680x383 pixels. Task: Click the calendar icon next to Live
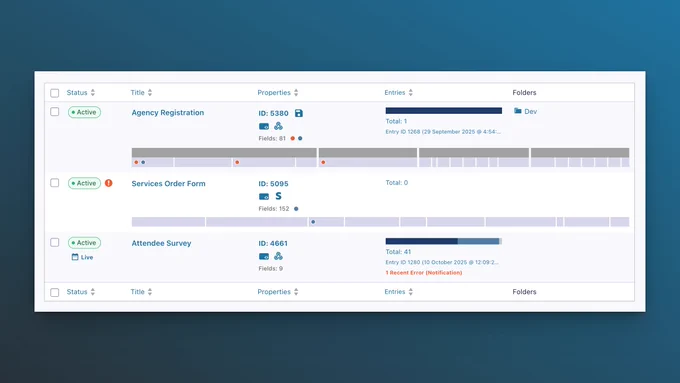tap(75, 257)
